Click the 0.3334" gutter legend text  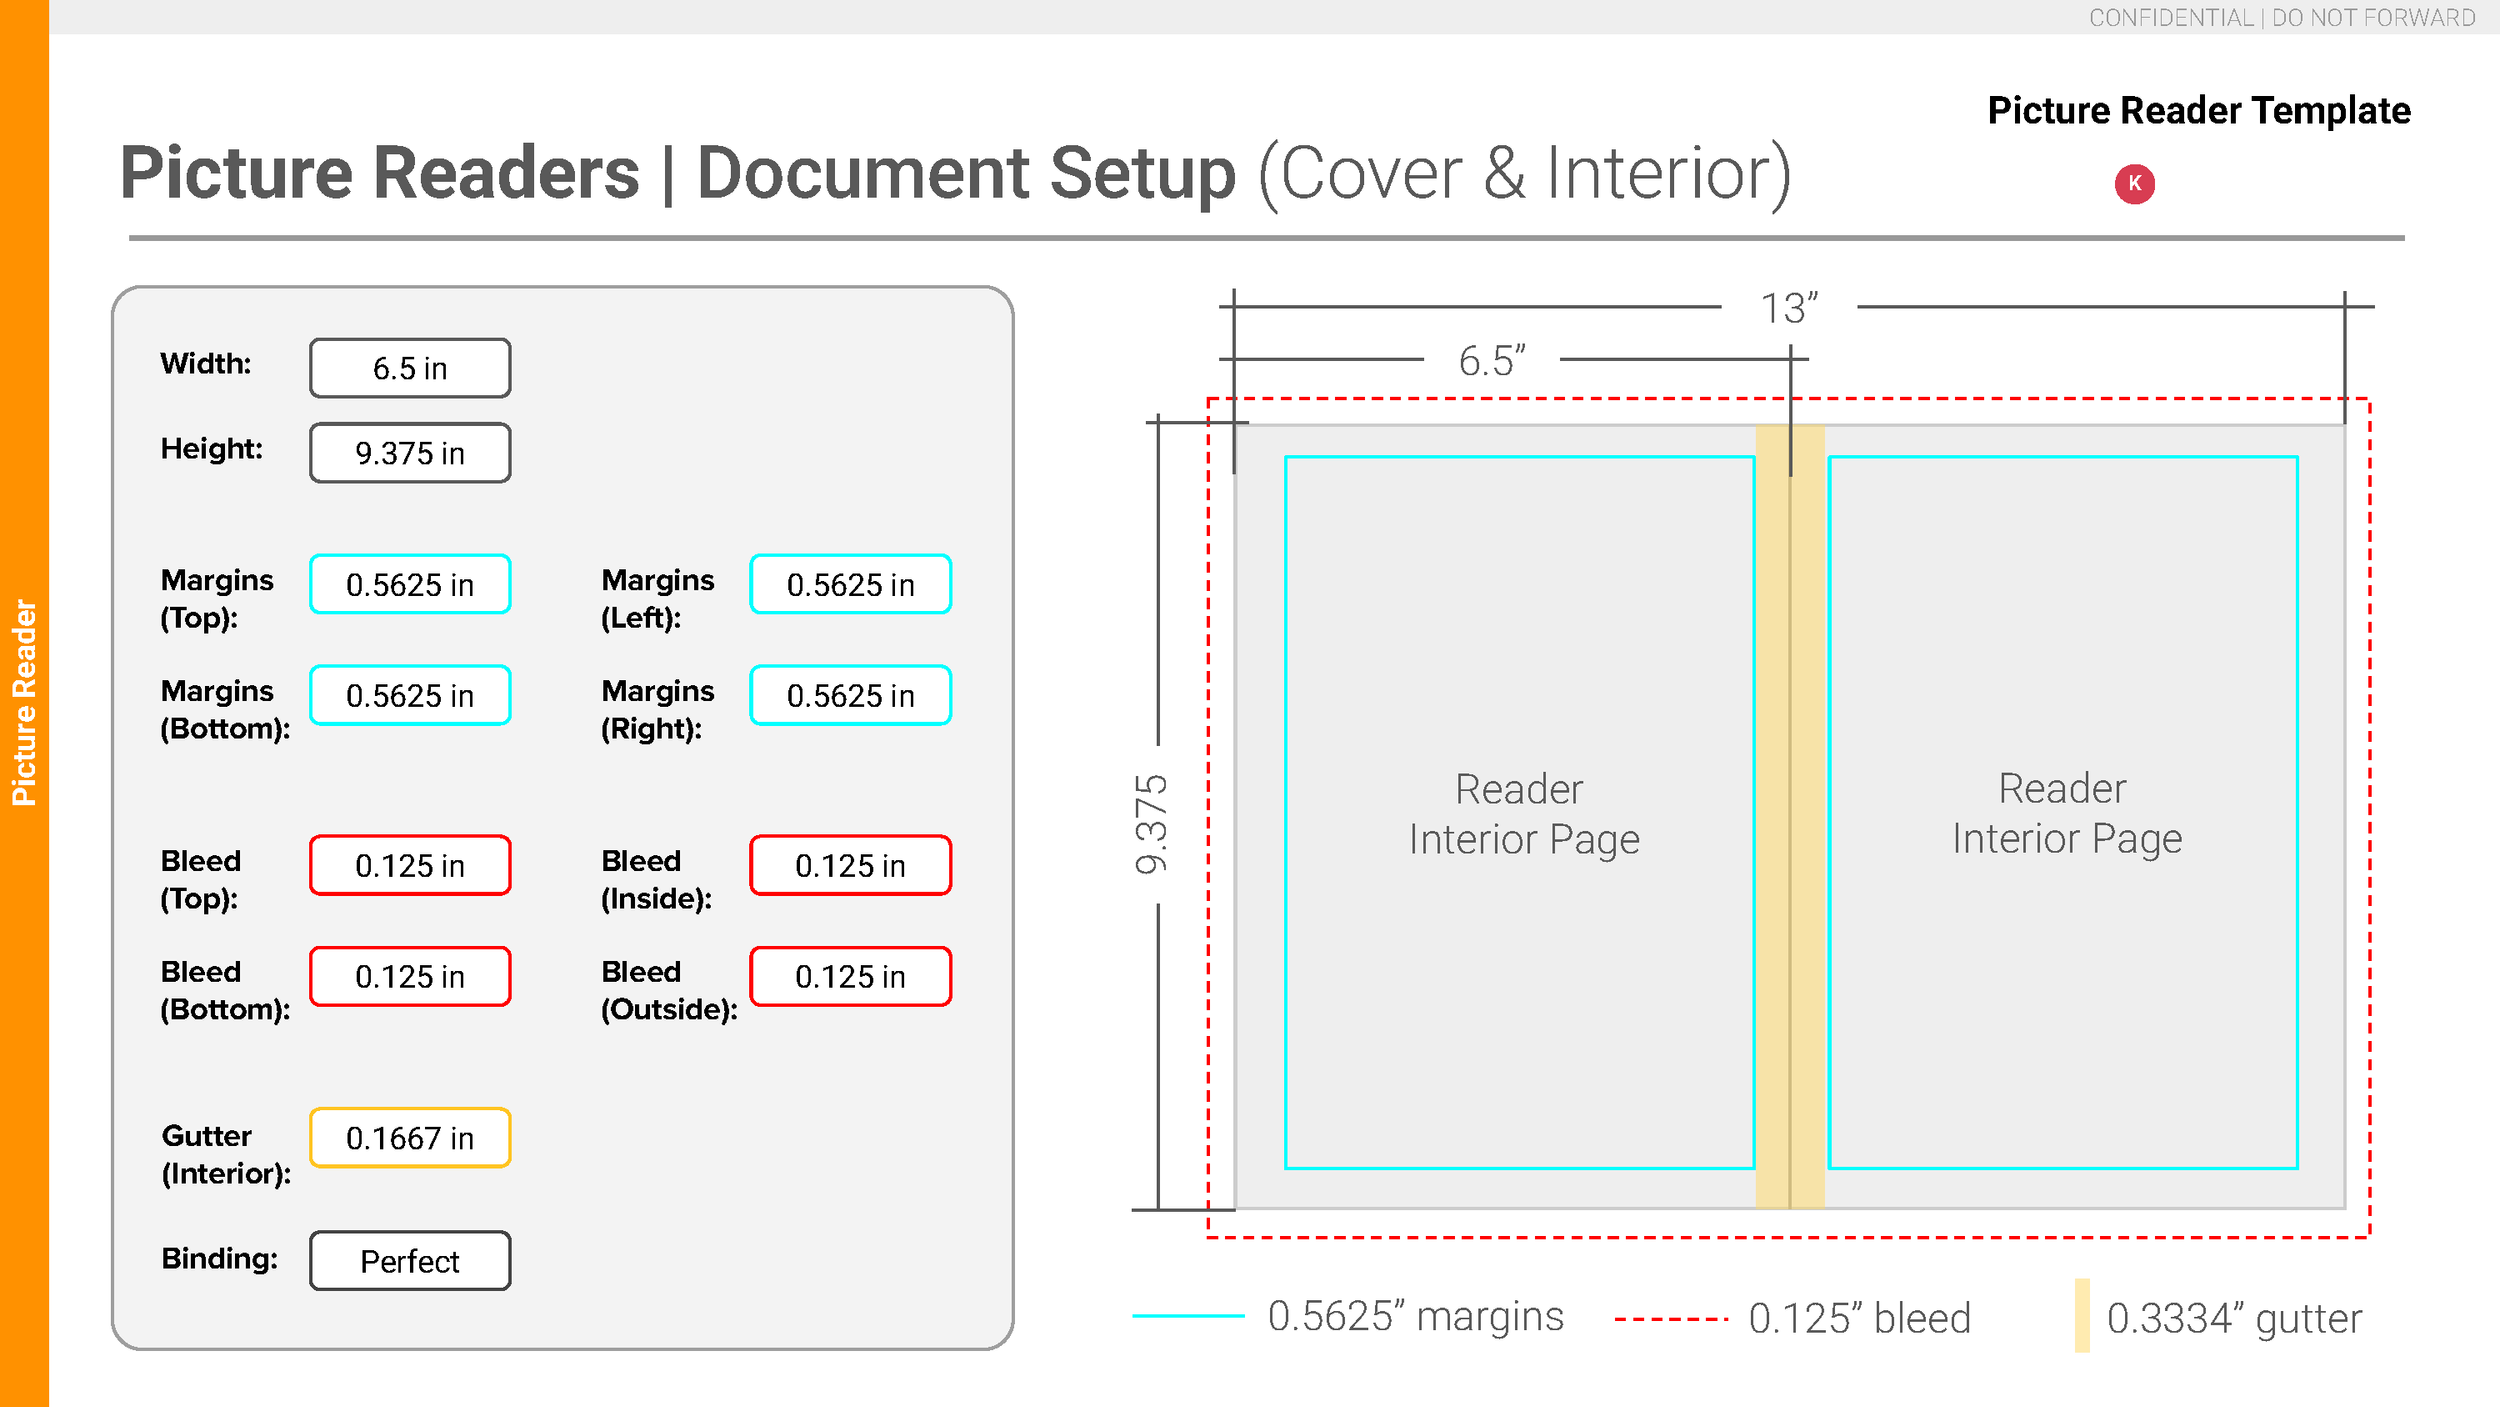coord(2234,1318)
